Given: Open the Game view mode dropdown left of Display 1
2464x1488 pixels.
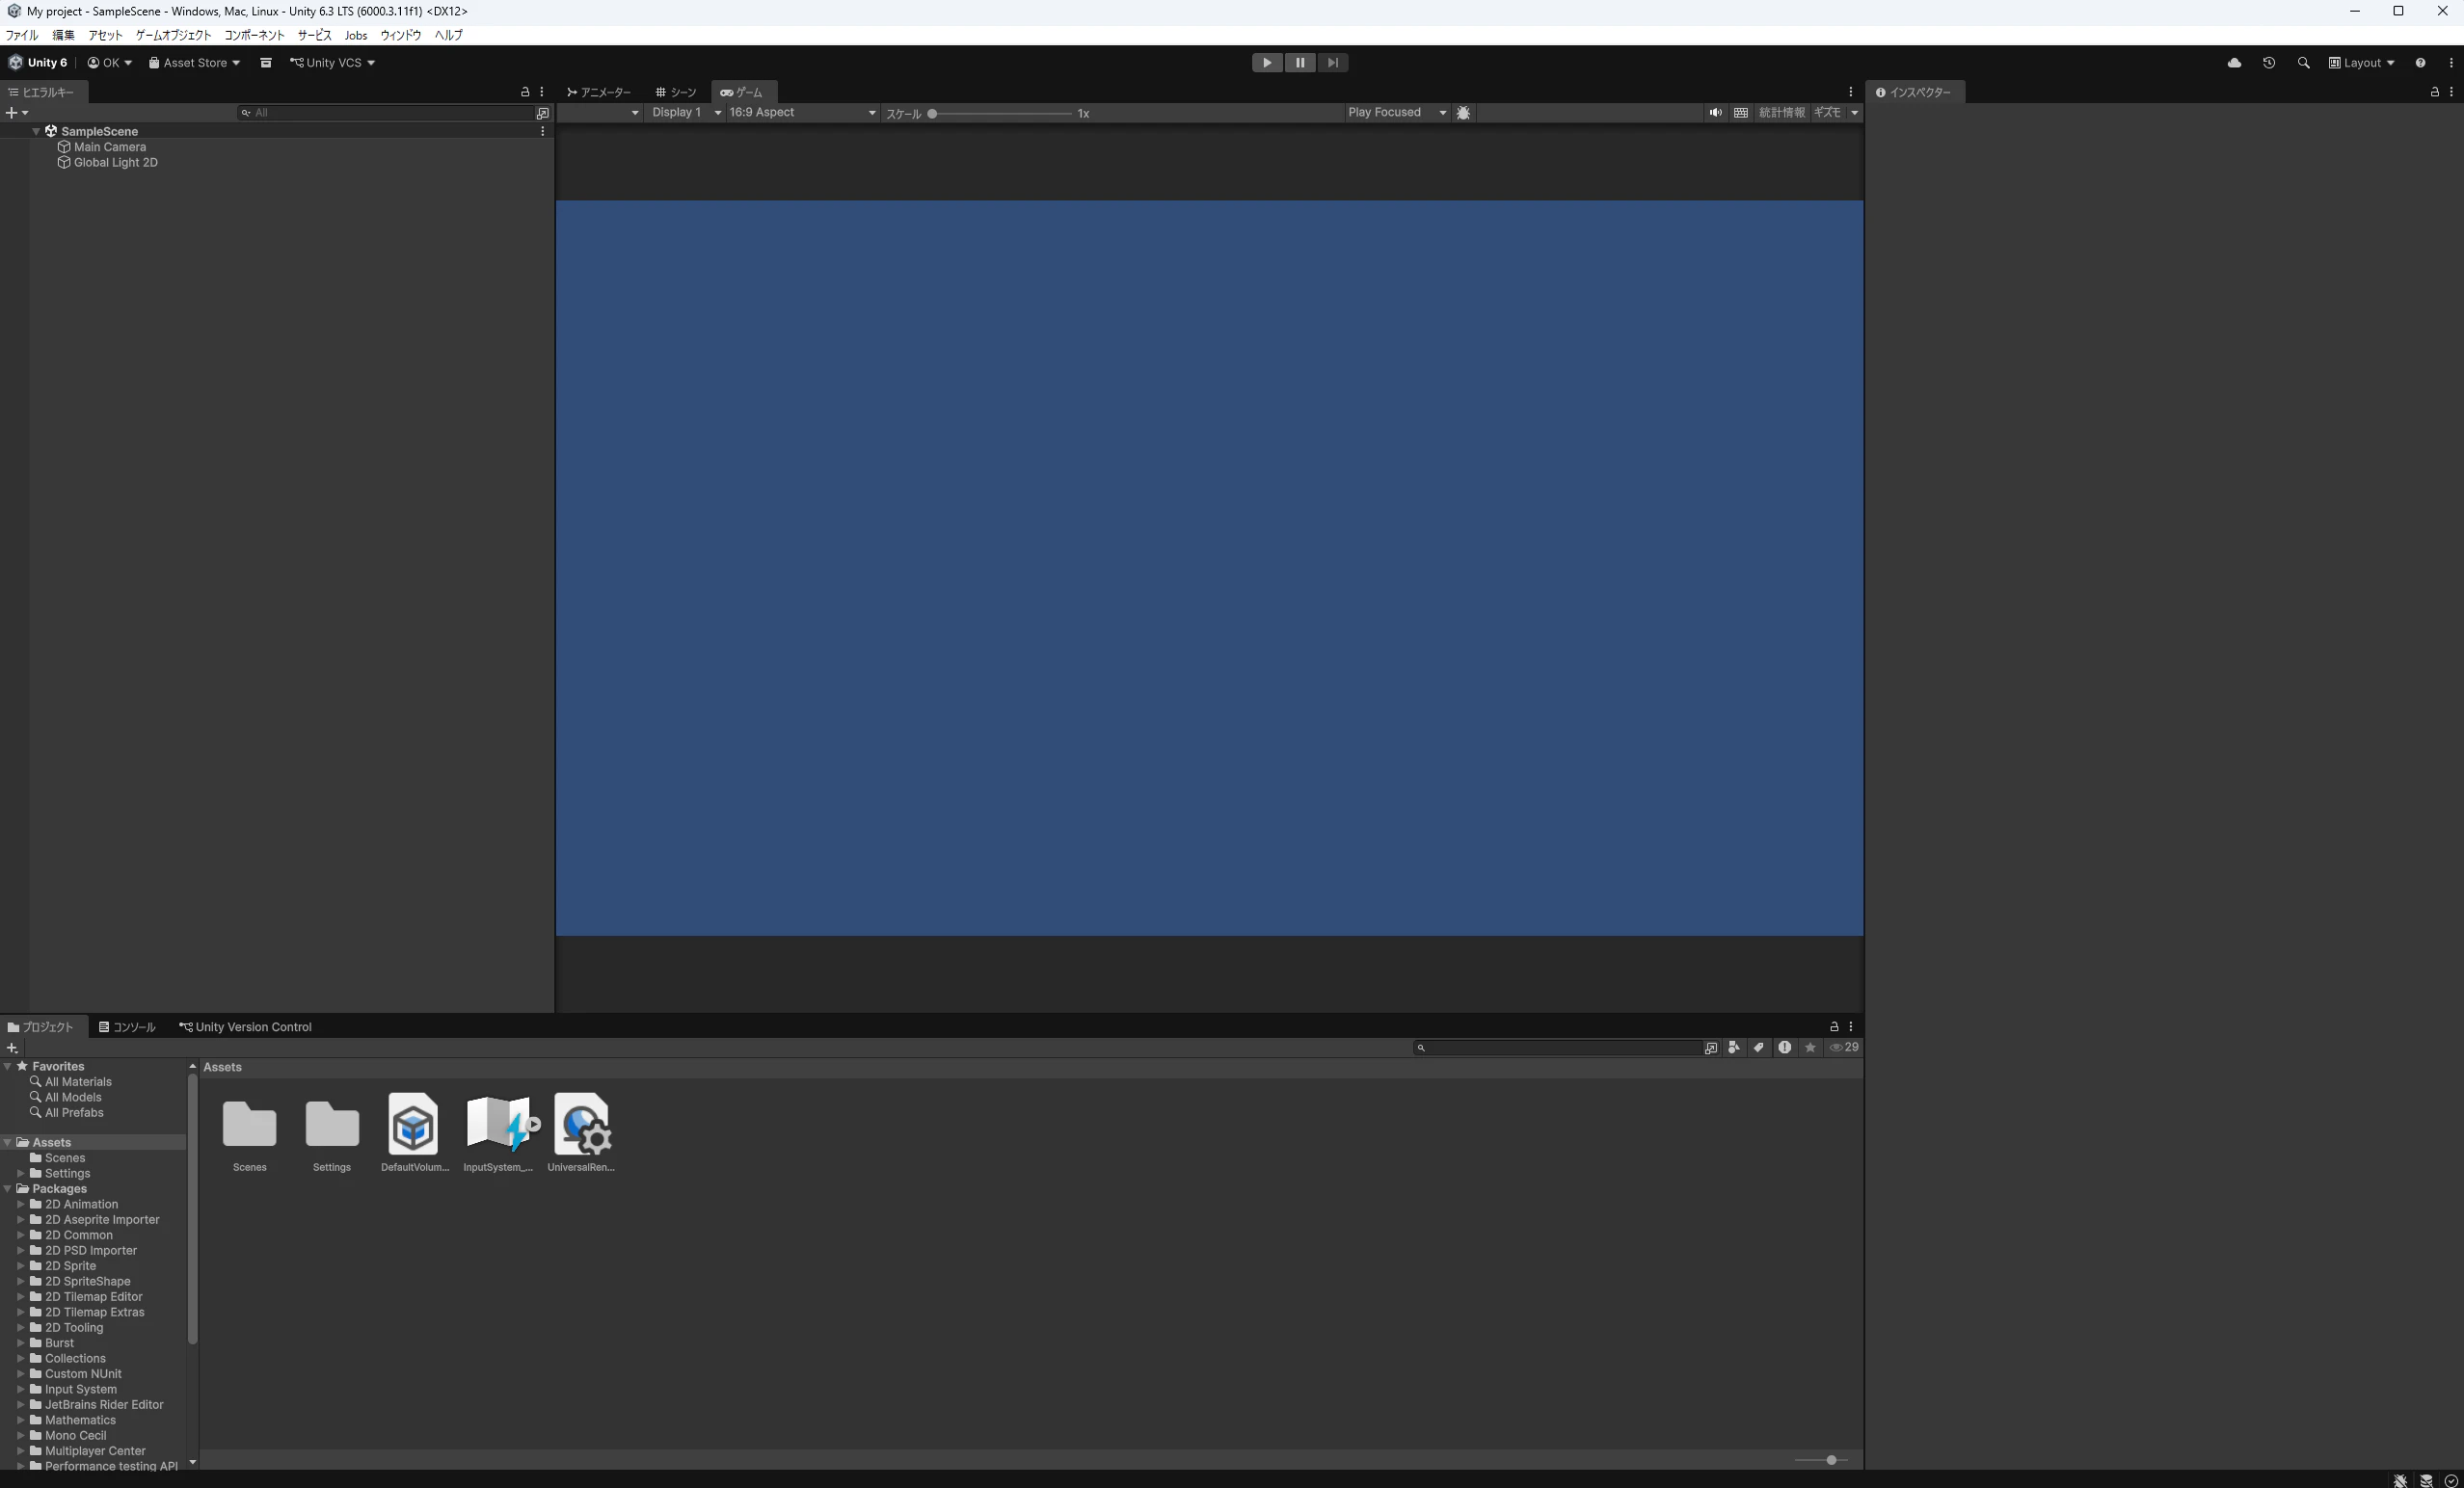Looking at the screenshot, I should pyautogui.click(x=600, y=112).
